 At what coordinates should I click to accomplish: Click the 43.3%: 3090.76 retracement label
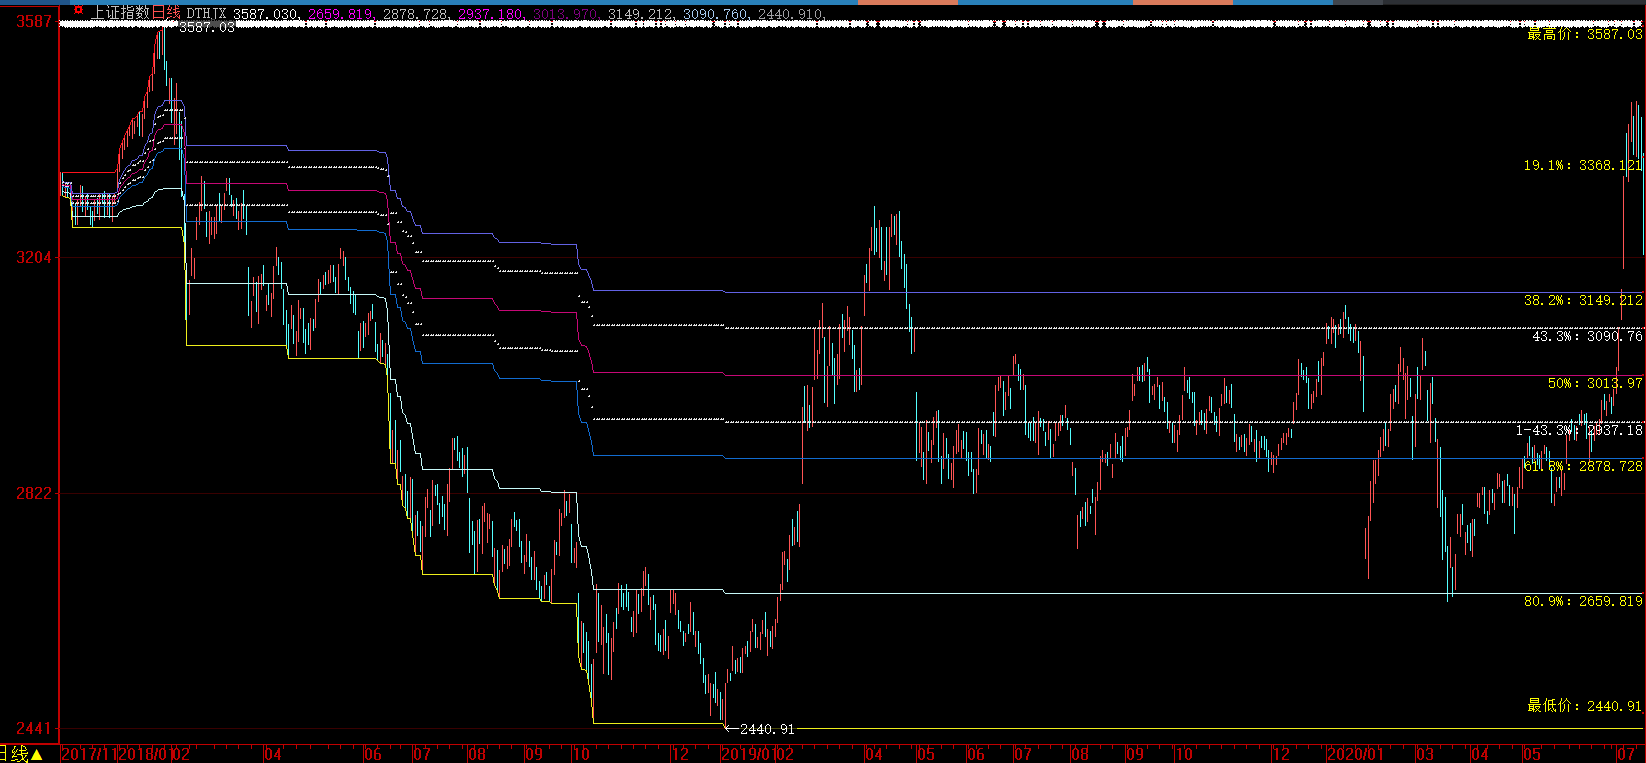pos(1587,336)
